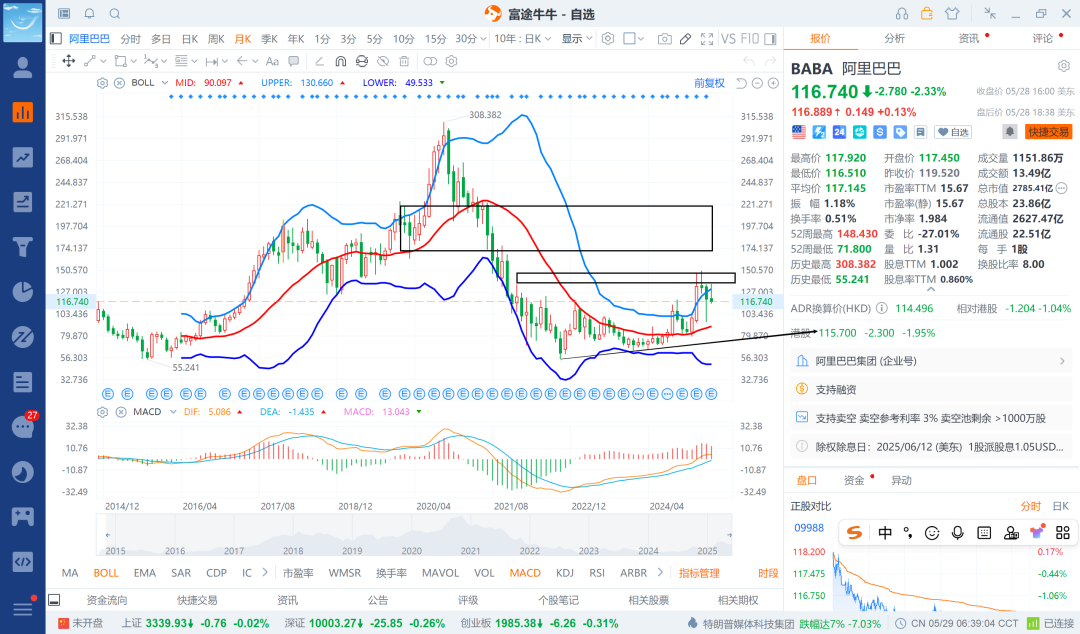Image resolution: width=1080 pixels, height=634 pixels.
Task: Open customer service headset icon
Action: pos(902,14)
